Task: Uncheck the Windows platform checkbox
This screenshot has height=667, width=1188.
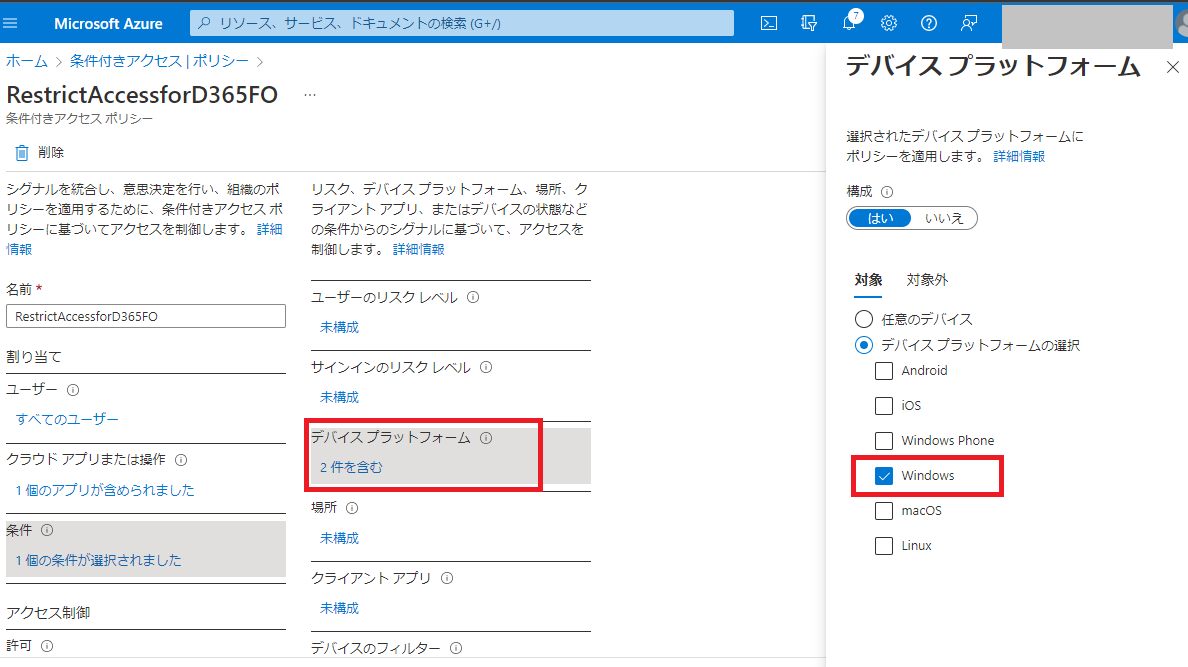Action: [x=883, y=476]
